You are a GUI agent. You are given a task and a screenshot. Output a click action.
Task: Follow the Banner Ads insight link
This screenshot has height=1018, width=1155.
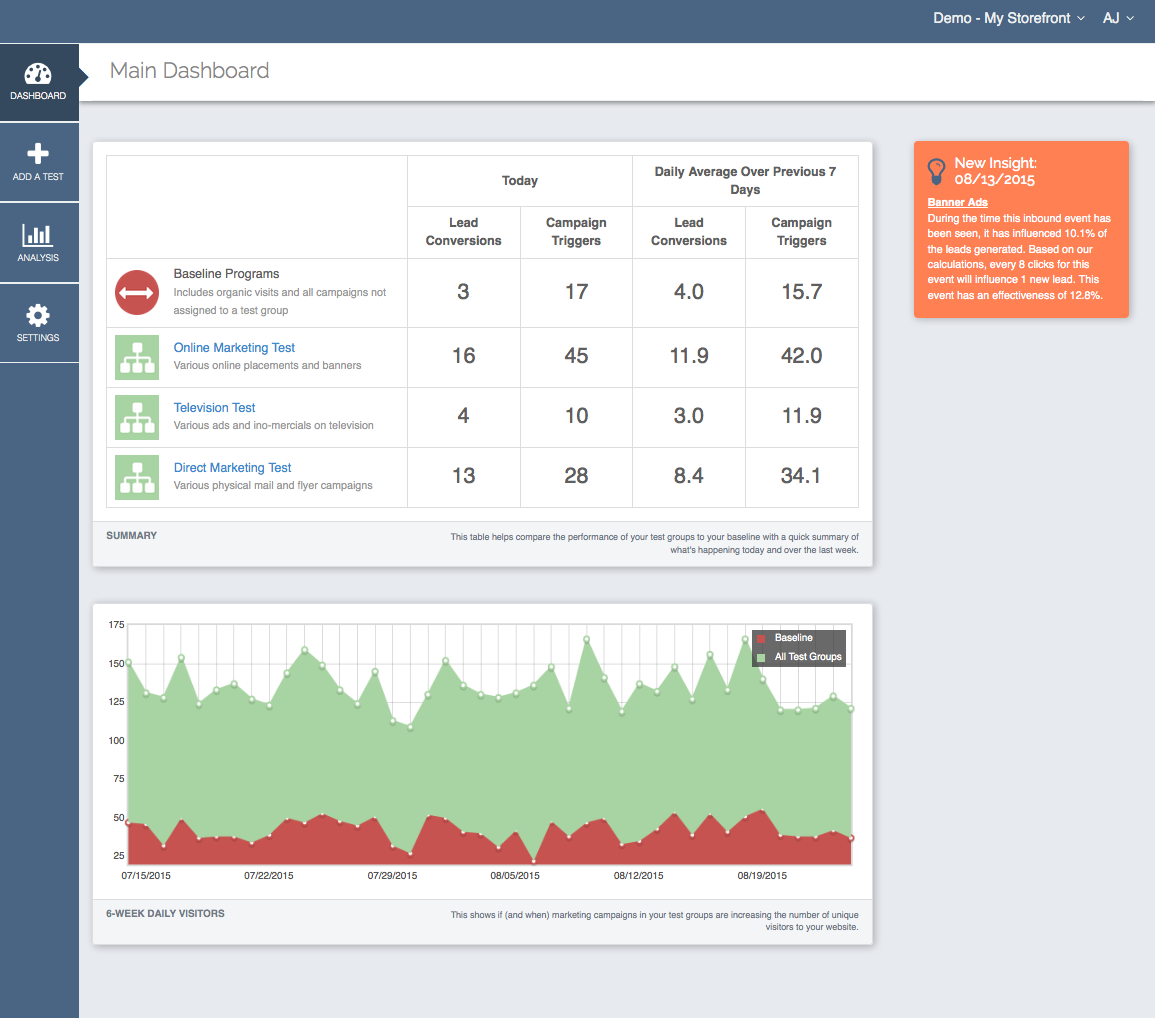pos(958,202)
